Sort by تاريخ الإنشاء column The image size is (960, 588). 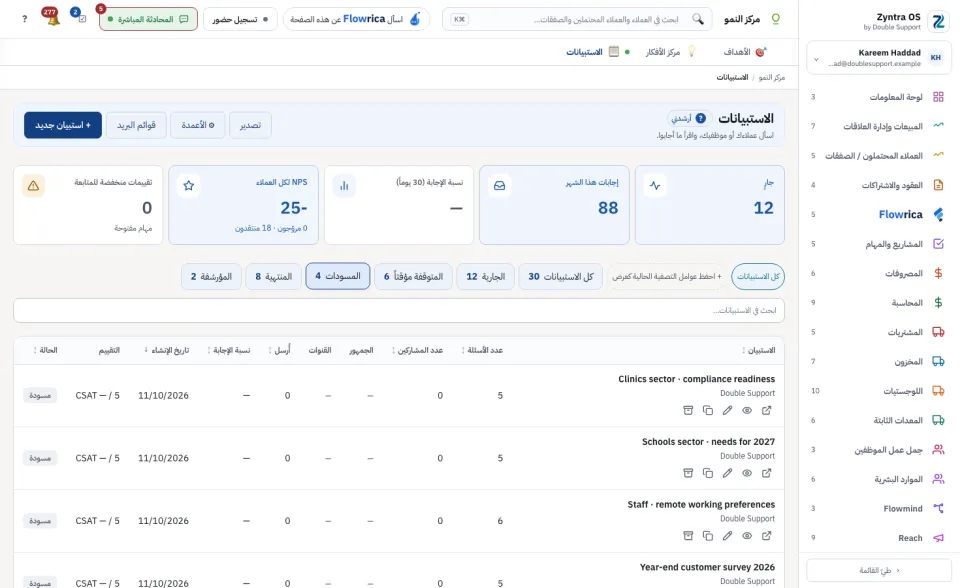(167, 350)
